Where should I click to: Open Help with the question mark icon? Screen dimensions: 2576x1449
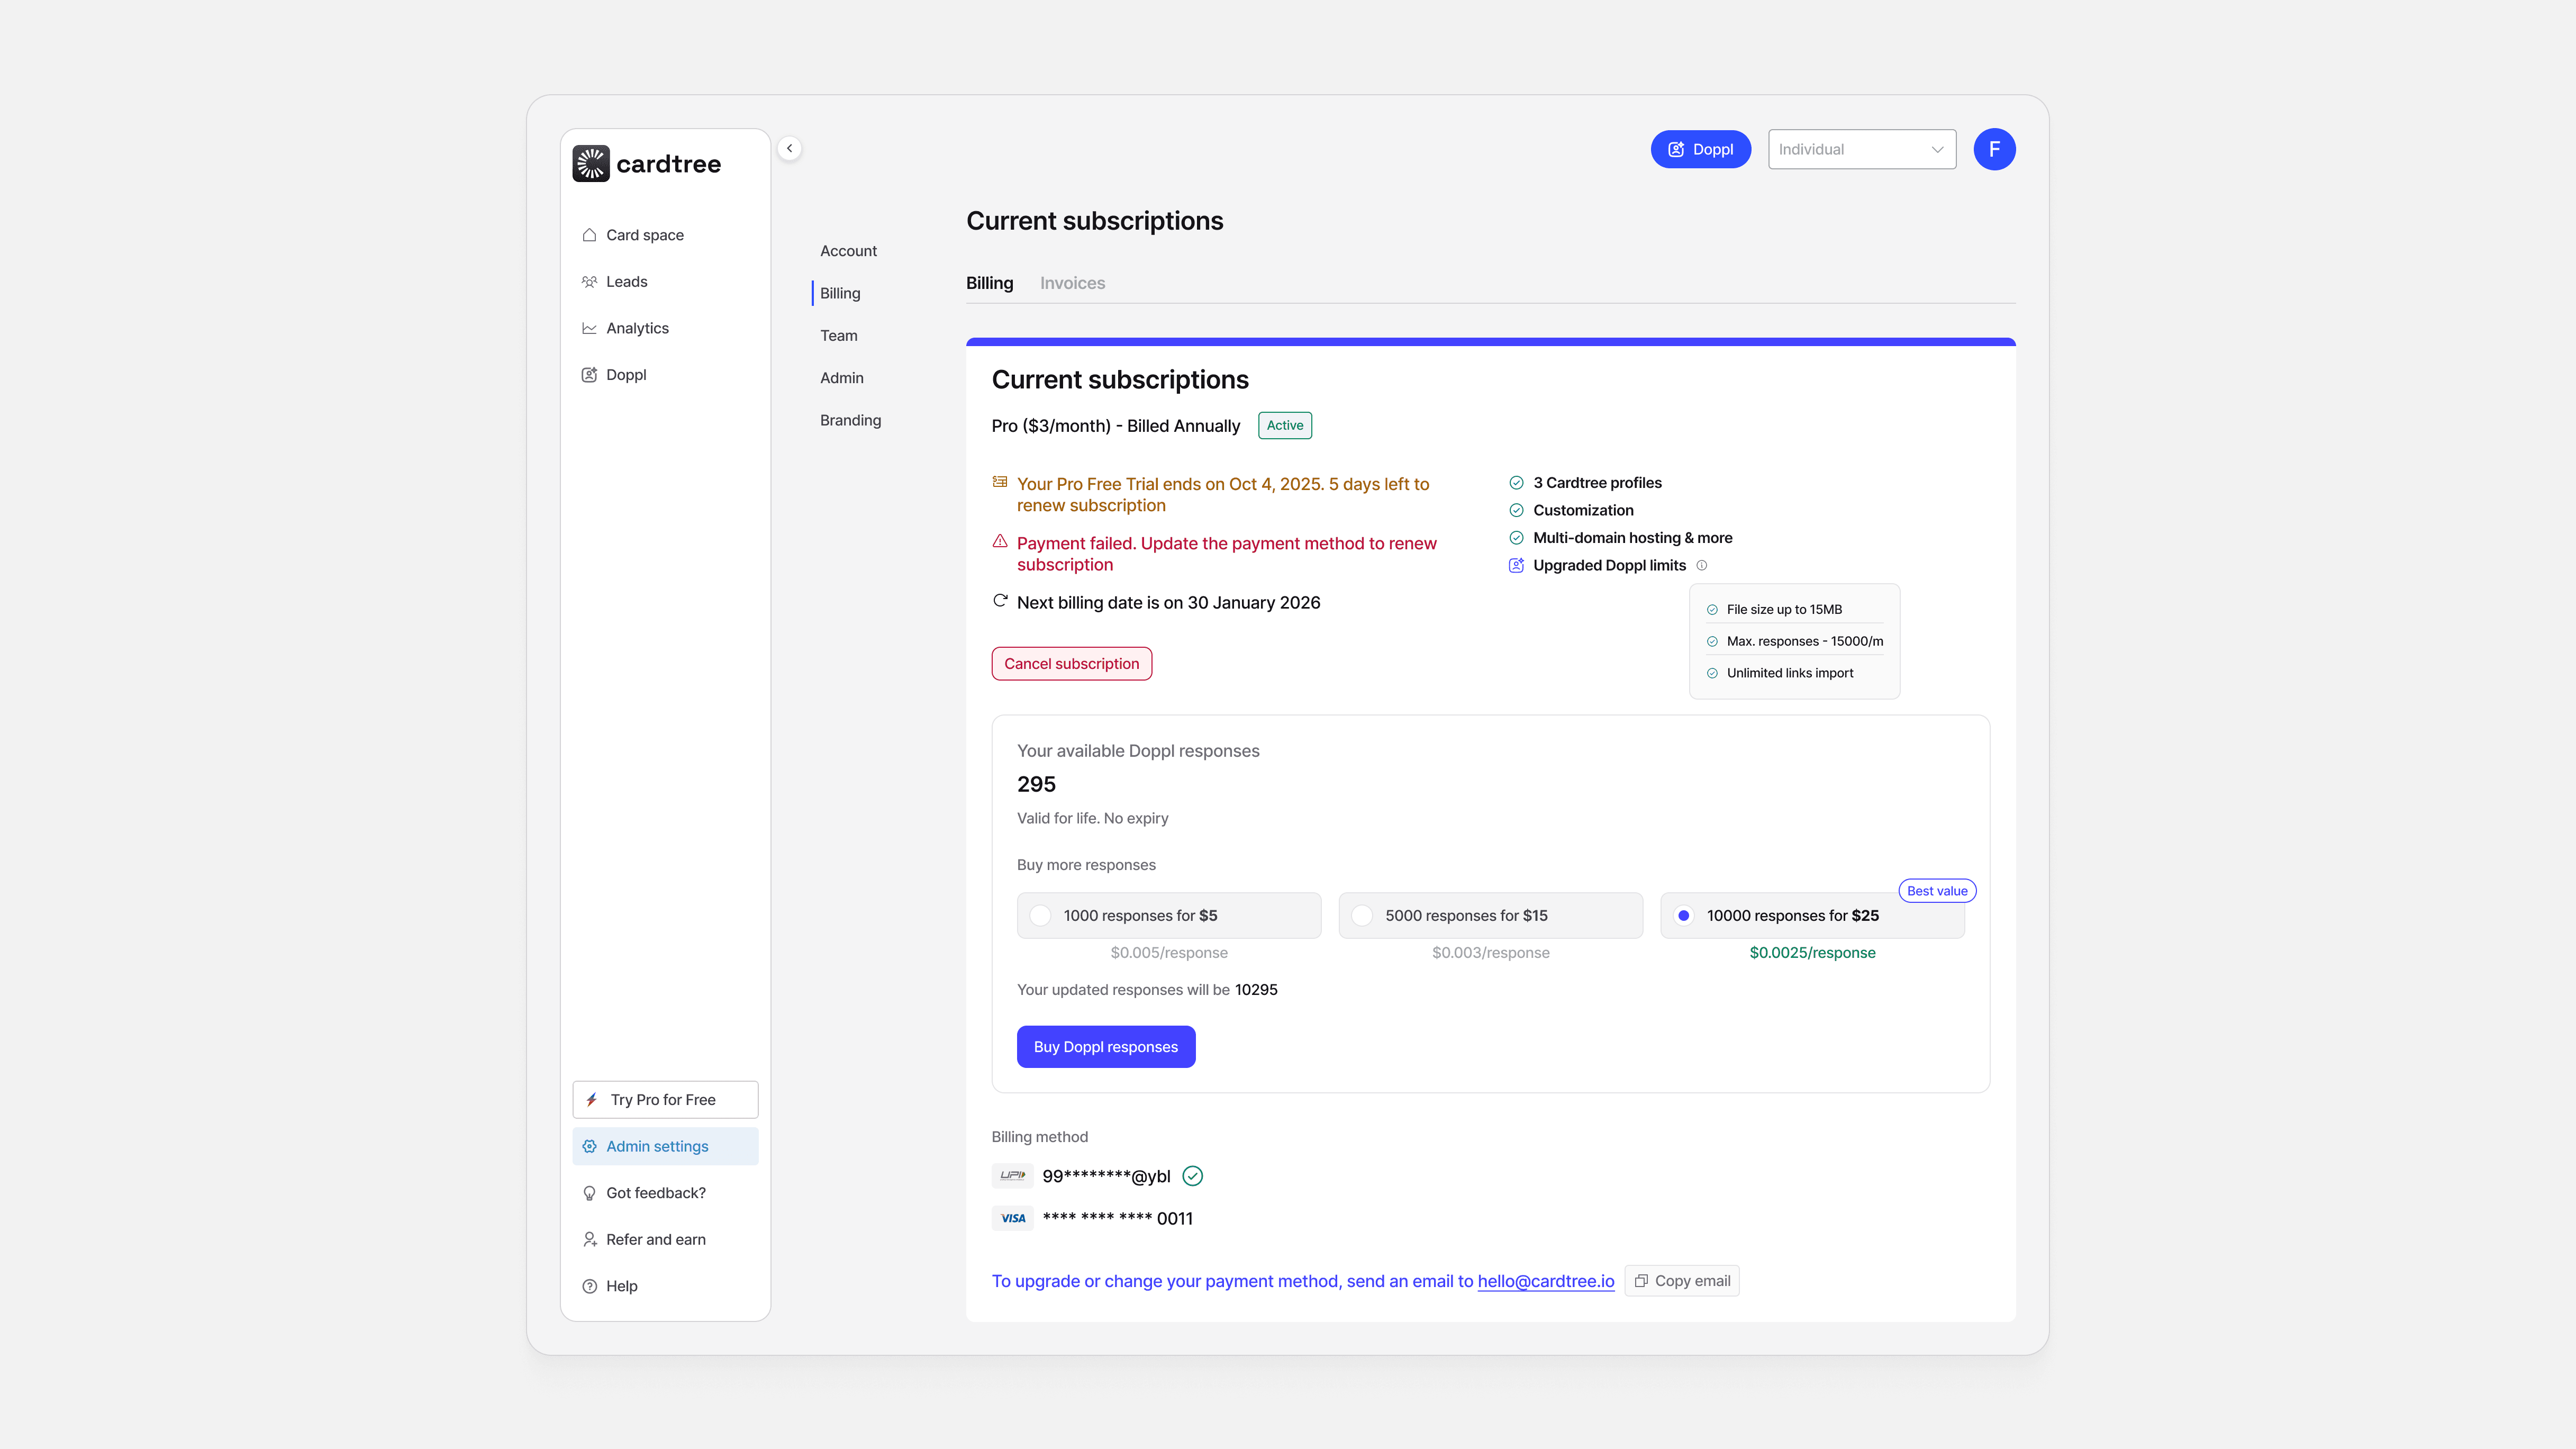point(589,1286)
